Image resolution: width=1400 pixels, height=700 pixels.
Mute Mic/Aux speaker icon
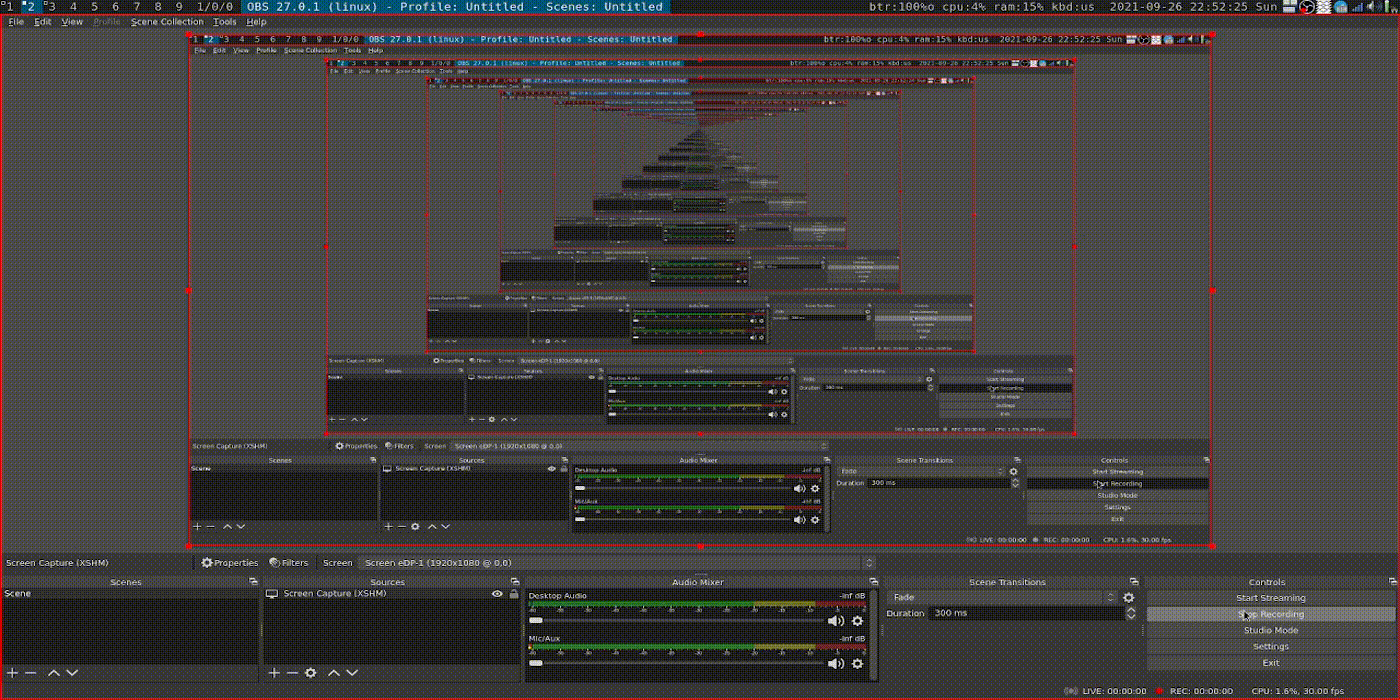tap(836, 663)
